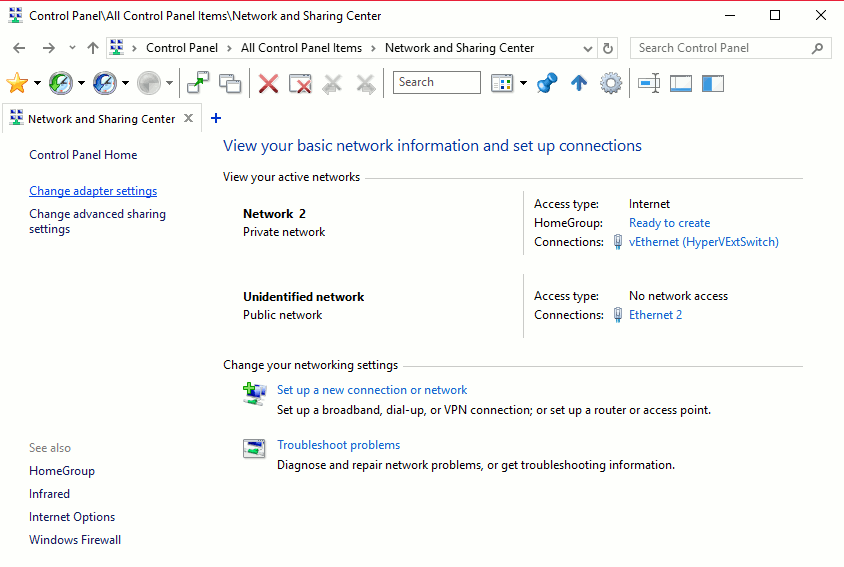The width and height of the screenshot is (844, 567).
Task: Add a new tab with plus button
Action: (x=215, y=118)
